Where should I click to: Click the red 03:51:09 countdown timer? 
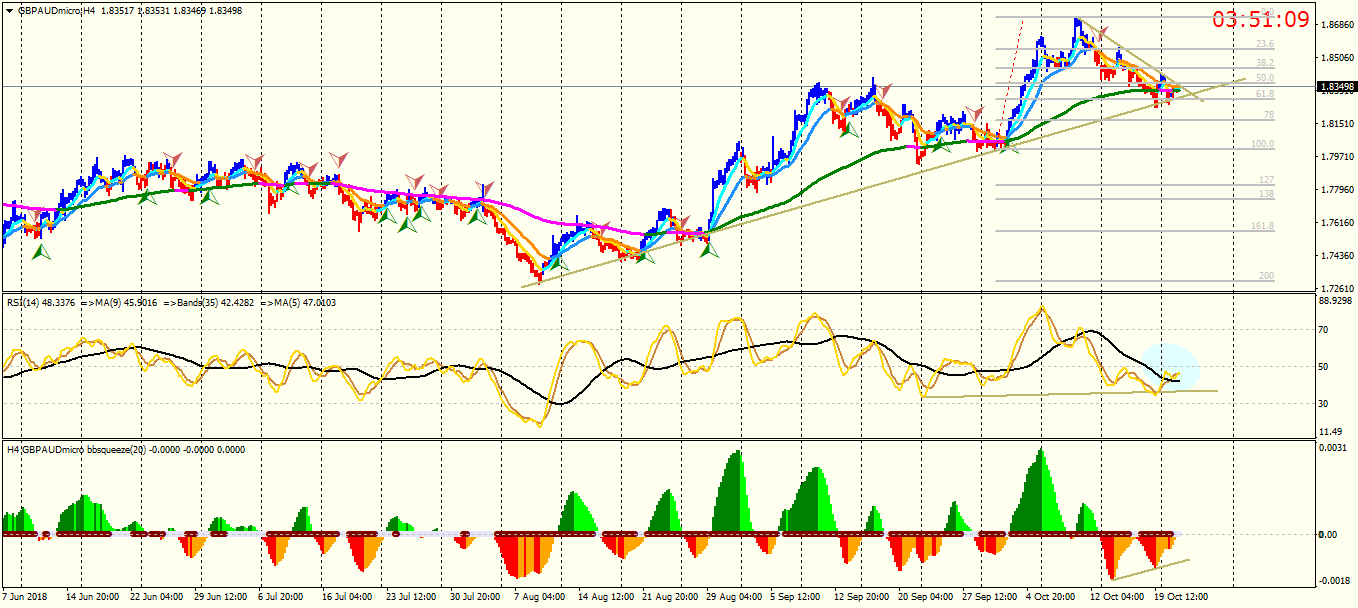1260,19
